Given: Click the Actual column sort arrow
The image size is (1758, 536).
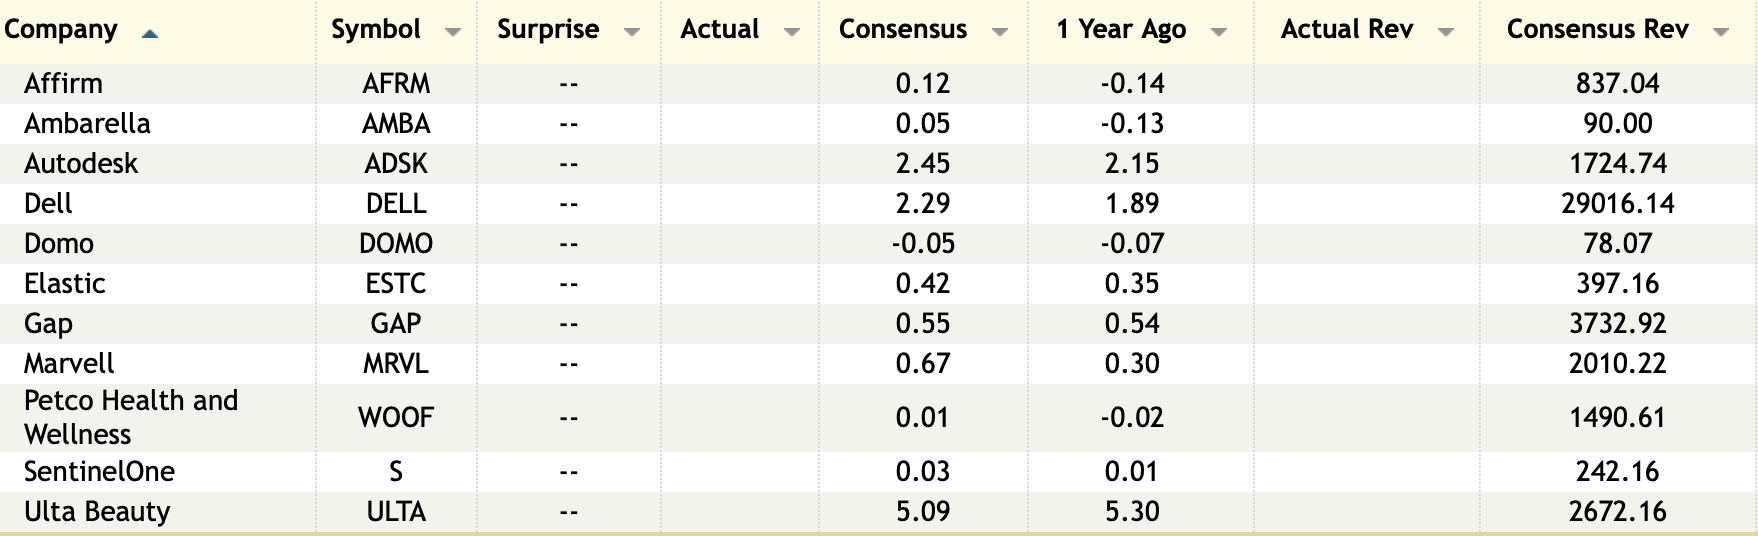Looking at the screenshot, I should click(x=792, y=32).
